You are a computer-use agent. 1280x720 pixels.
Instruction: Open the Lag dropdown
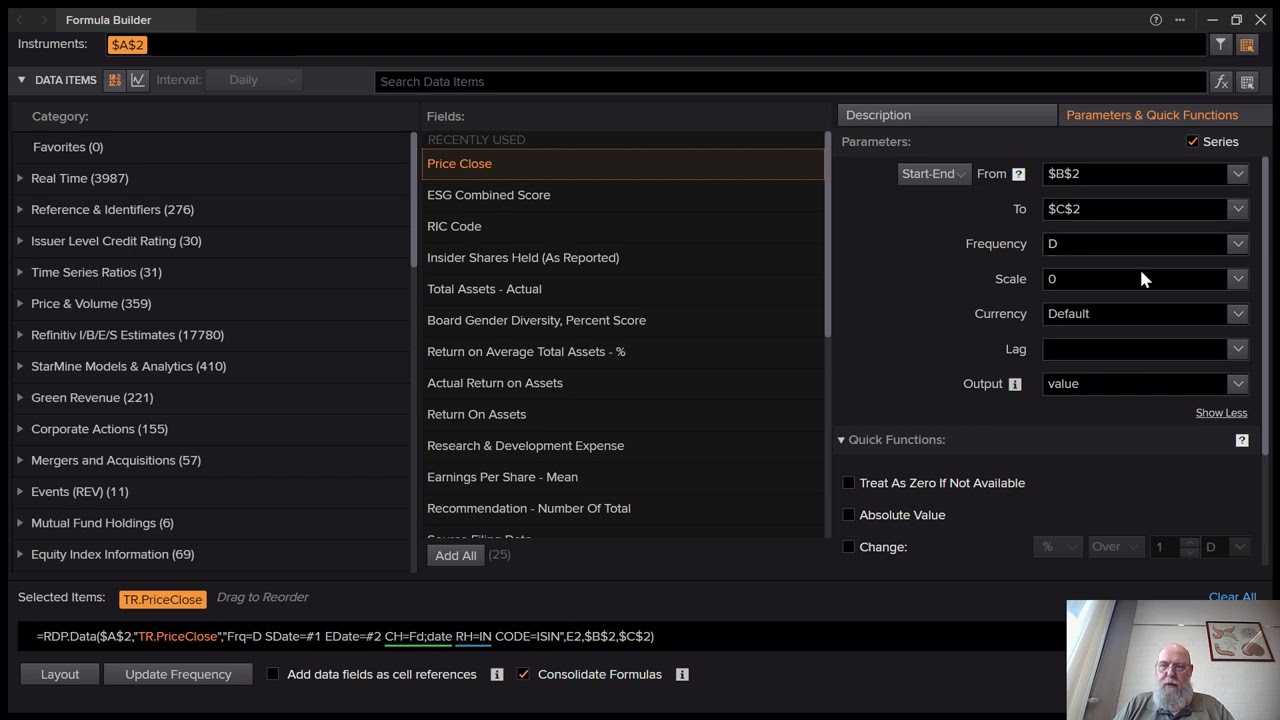tap(1238, 349)
